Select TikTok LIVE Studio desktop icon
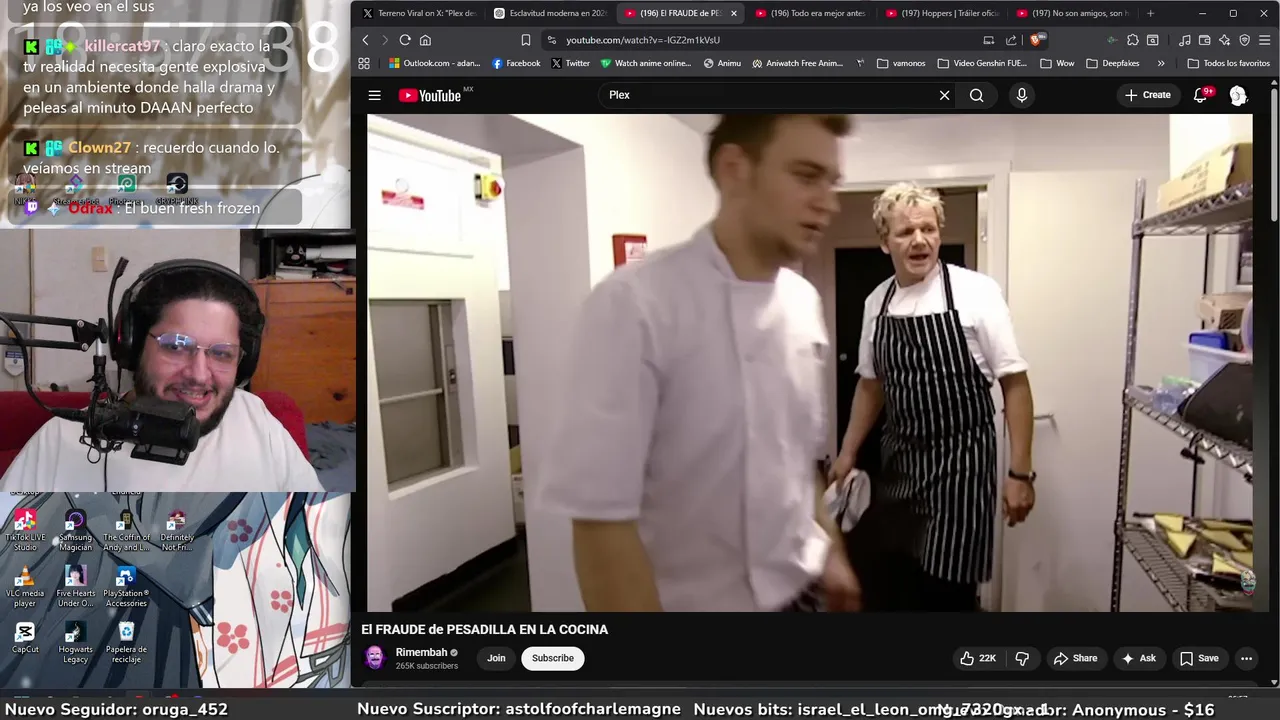 (x=25, y=530)
